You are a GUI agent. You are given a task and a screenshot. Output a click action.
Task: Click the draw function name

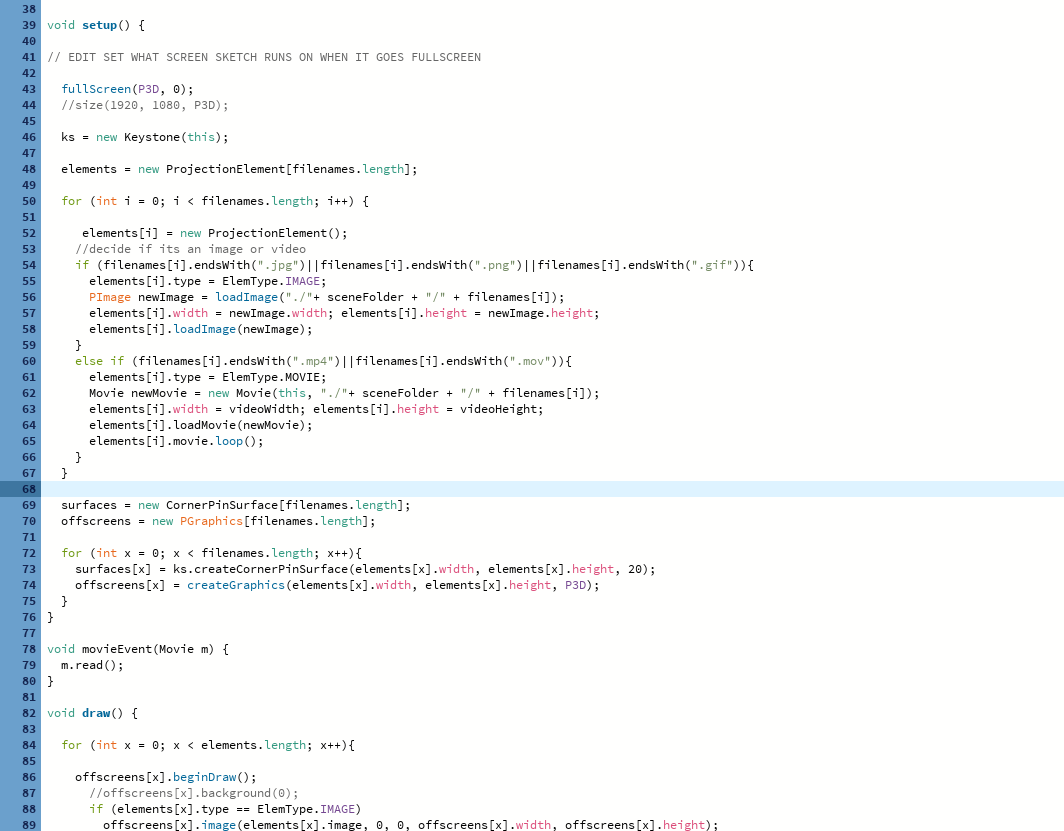[96, 713]
